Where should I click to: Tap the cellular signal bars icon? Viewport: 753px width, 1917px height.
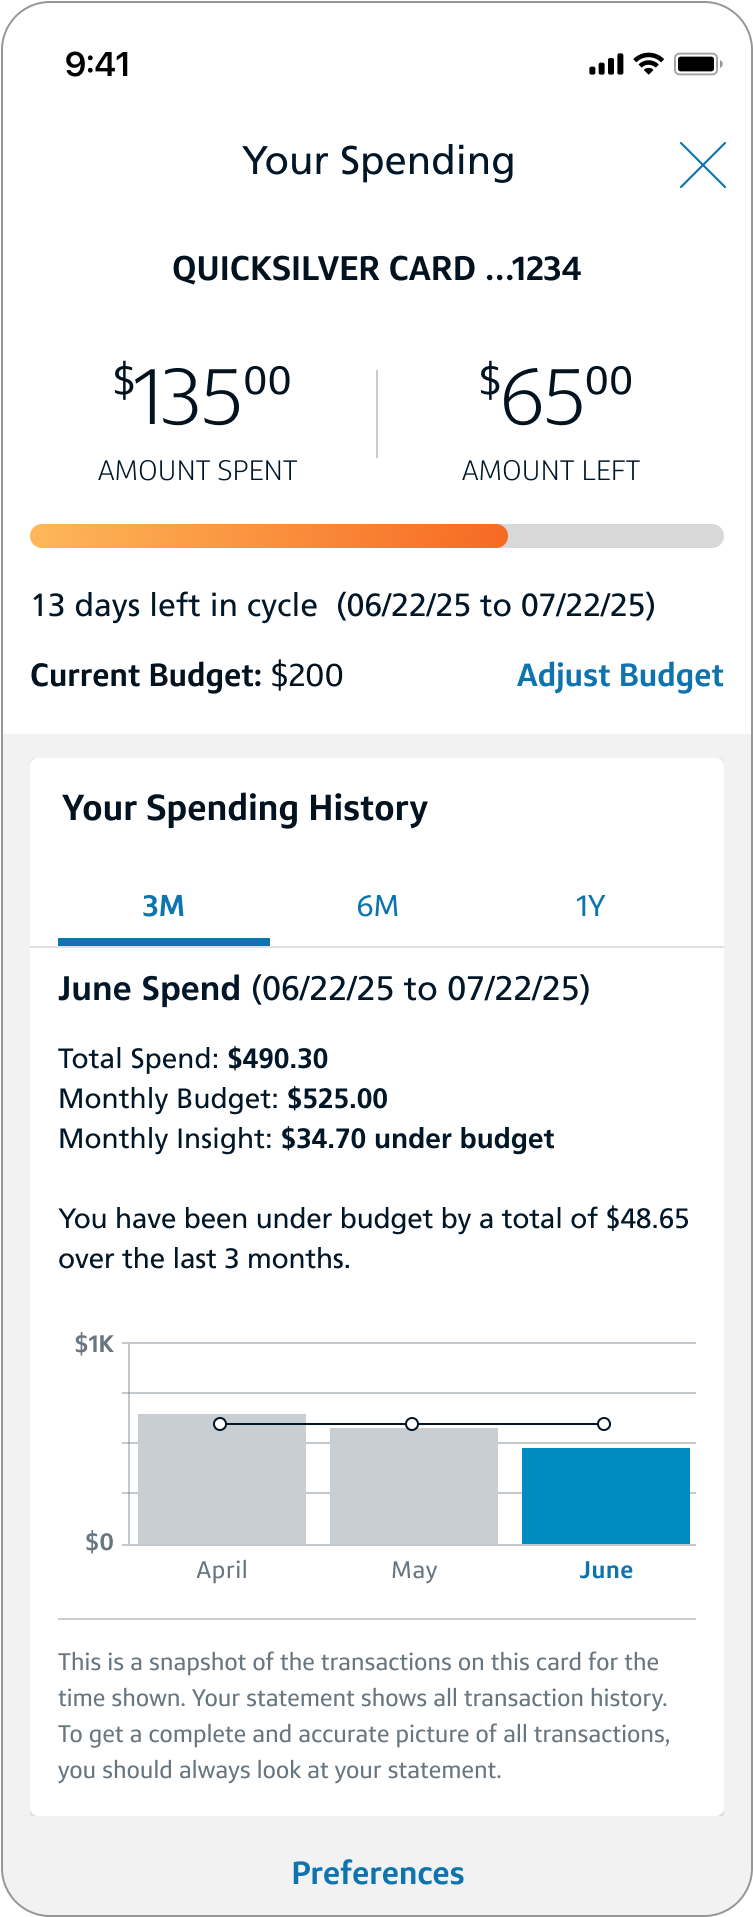click(x=606, y=66)
